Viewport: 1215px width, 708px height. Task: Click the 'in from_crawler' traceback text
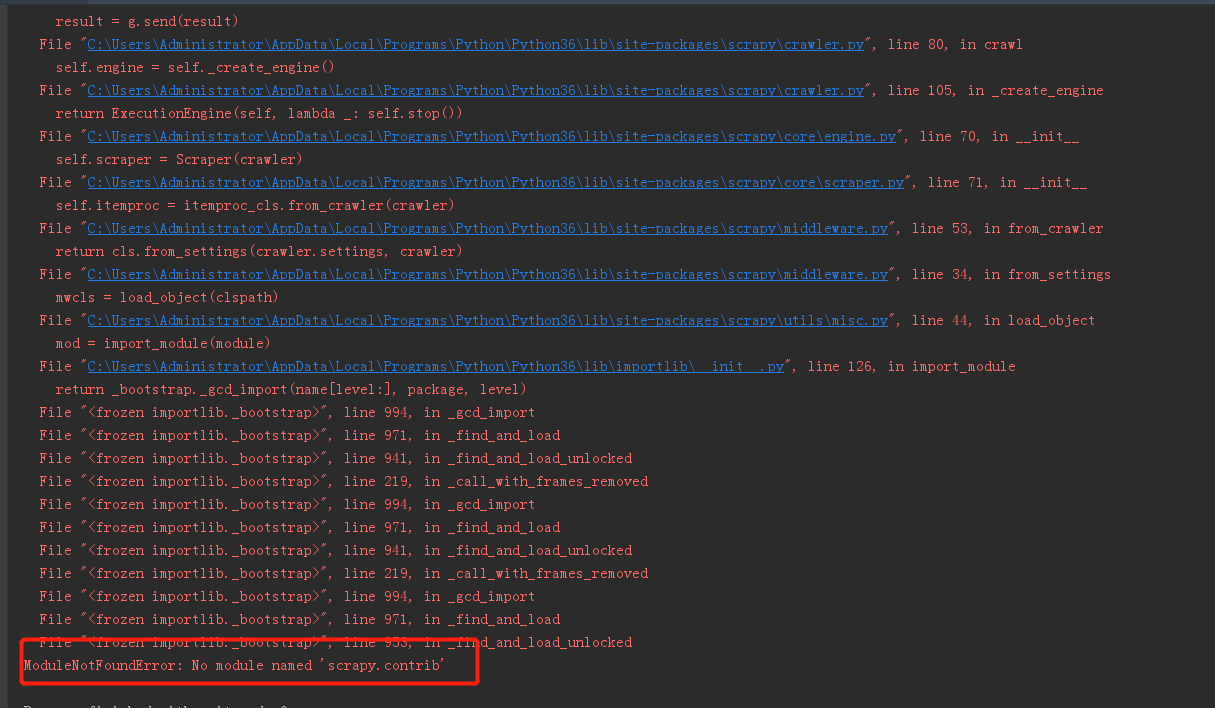[x=1051, y=228]
